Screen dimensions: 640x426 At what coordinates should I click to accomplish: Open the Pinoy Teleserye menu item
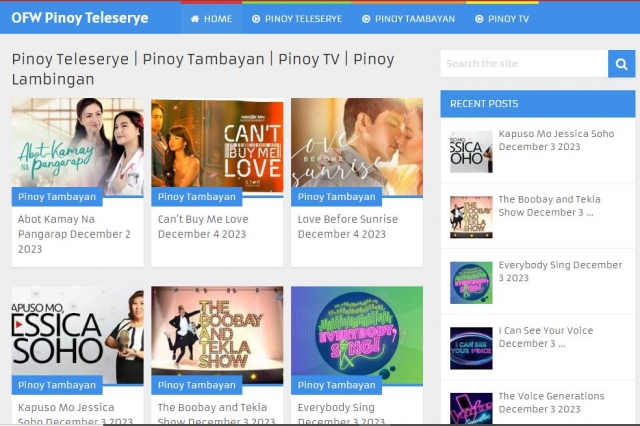coord(296,19)
